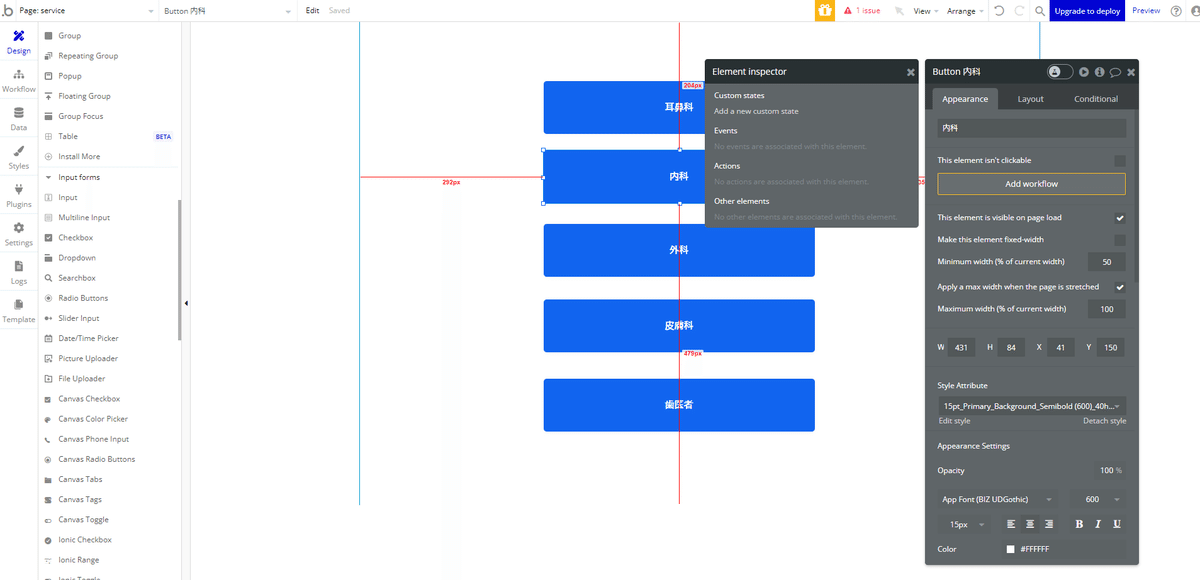
Task: Click the redo arrow icon
Action: 1019,11
